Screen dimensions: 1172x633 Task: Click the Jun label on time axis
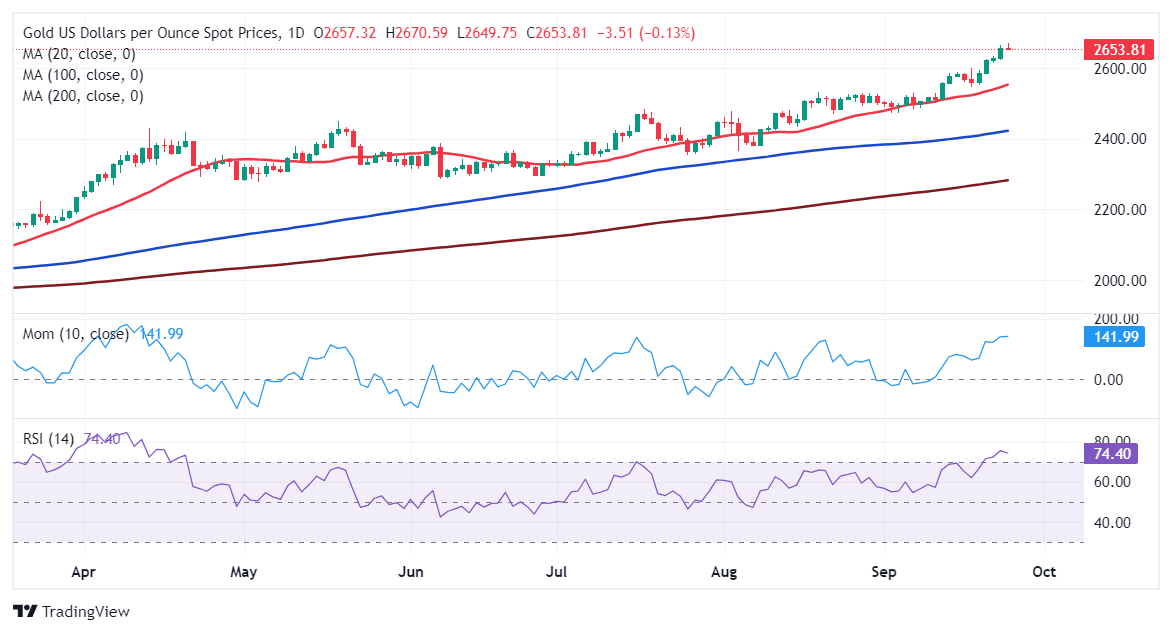tap(410, 572)
